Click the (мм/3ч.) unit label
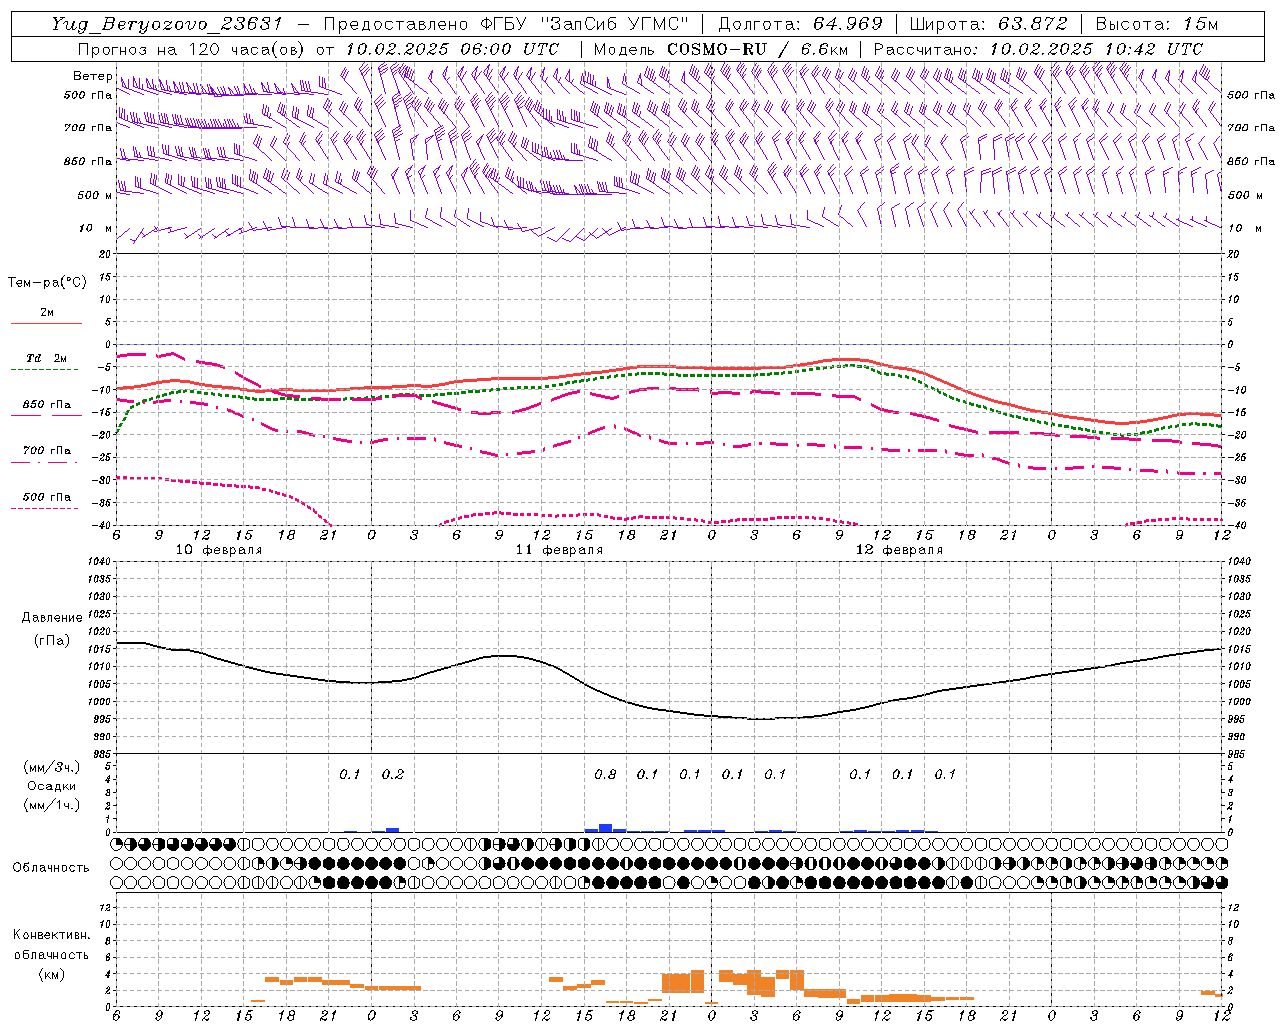 (x=52, y=767)
